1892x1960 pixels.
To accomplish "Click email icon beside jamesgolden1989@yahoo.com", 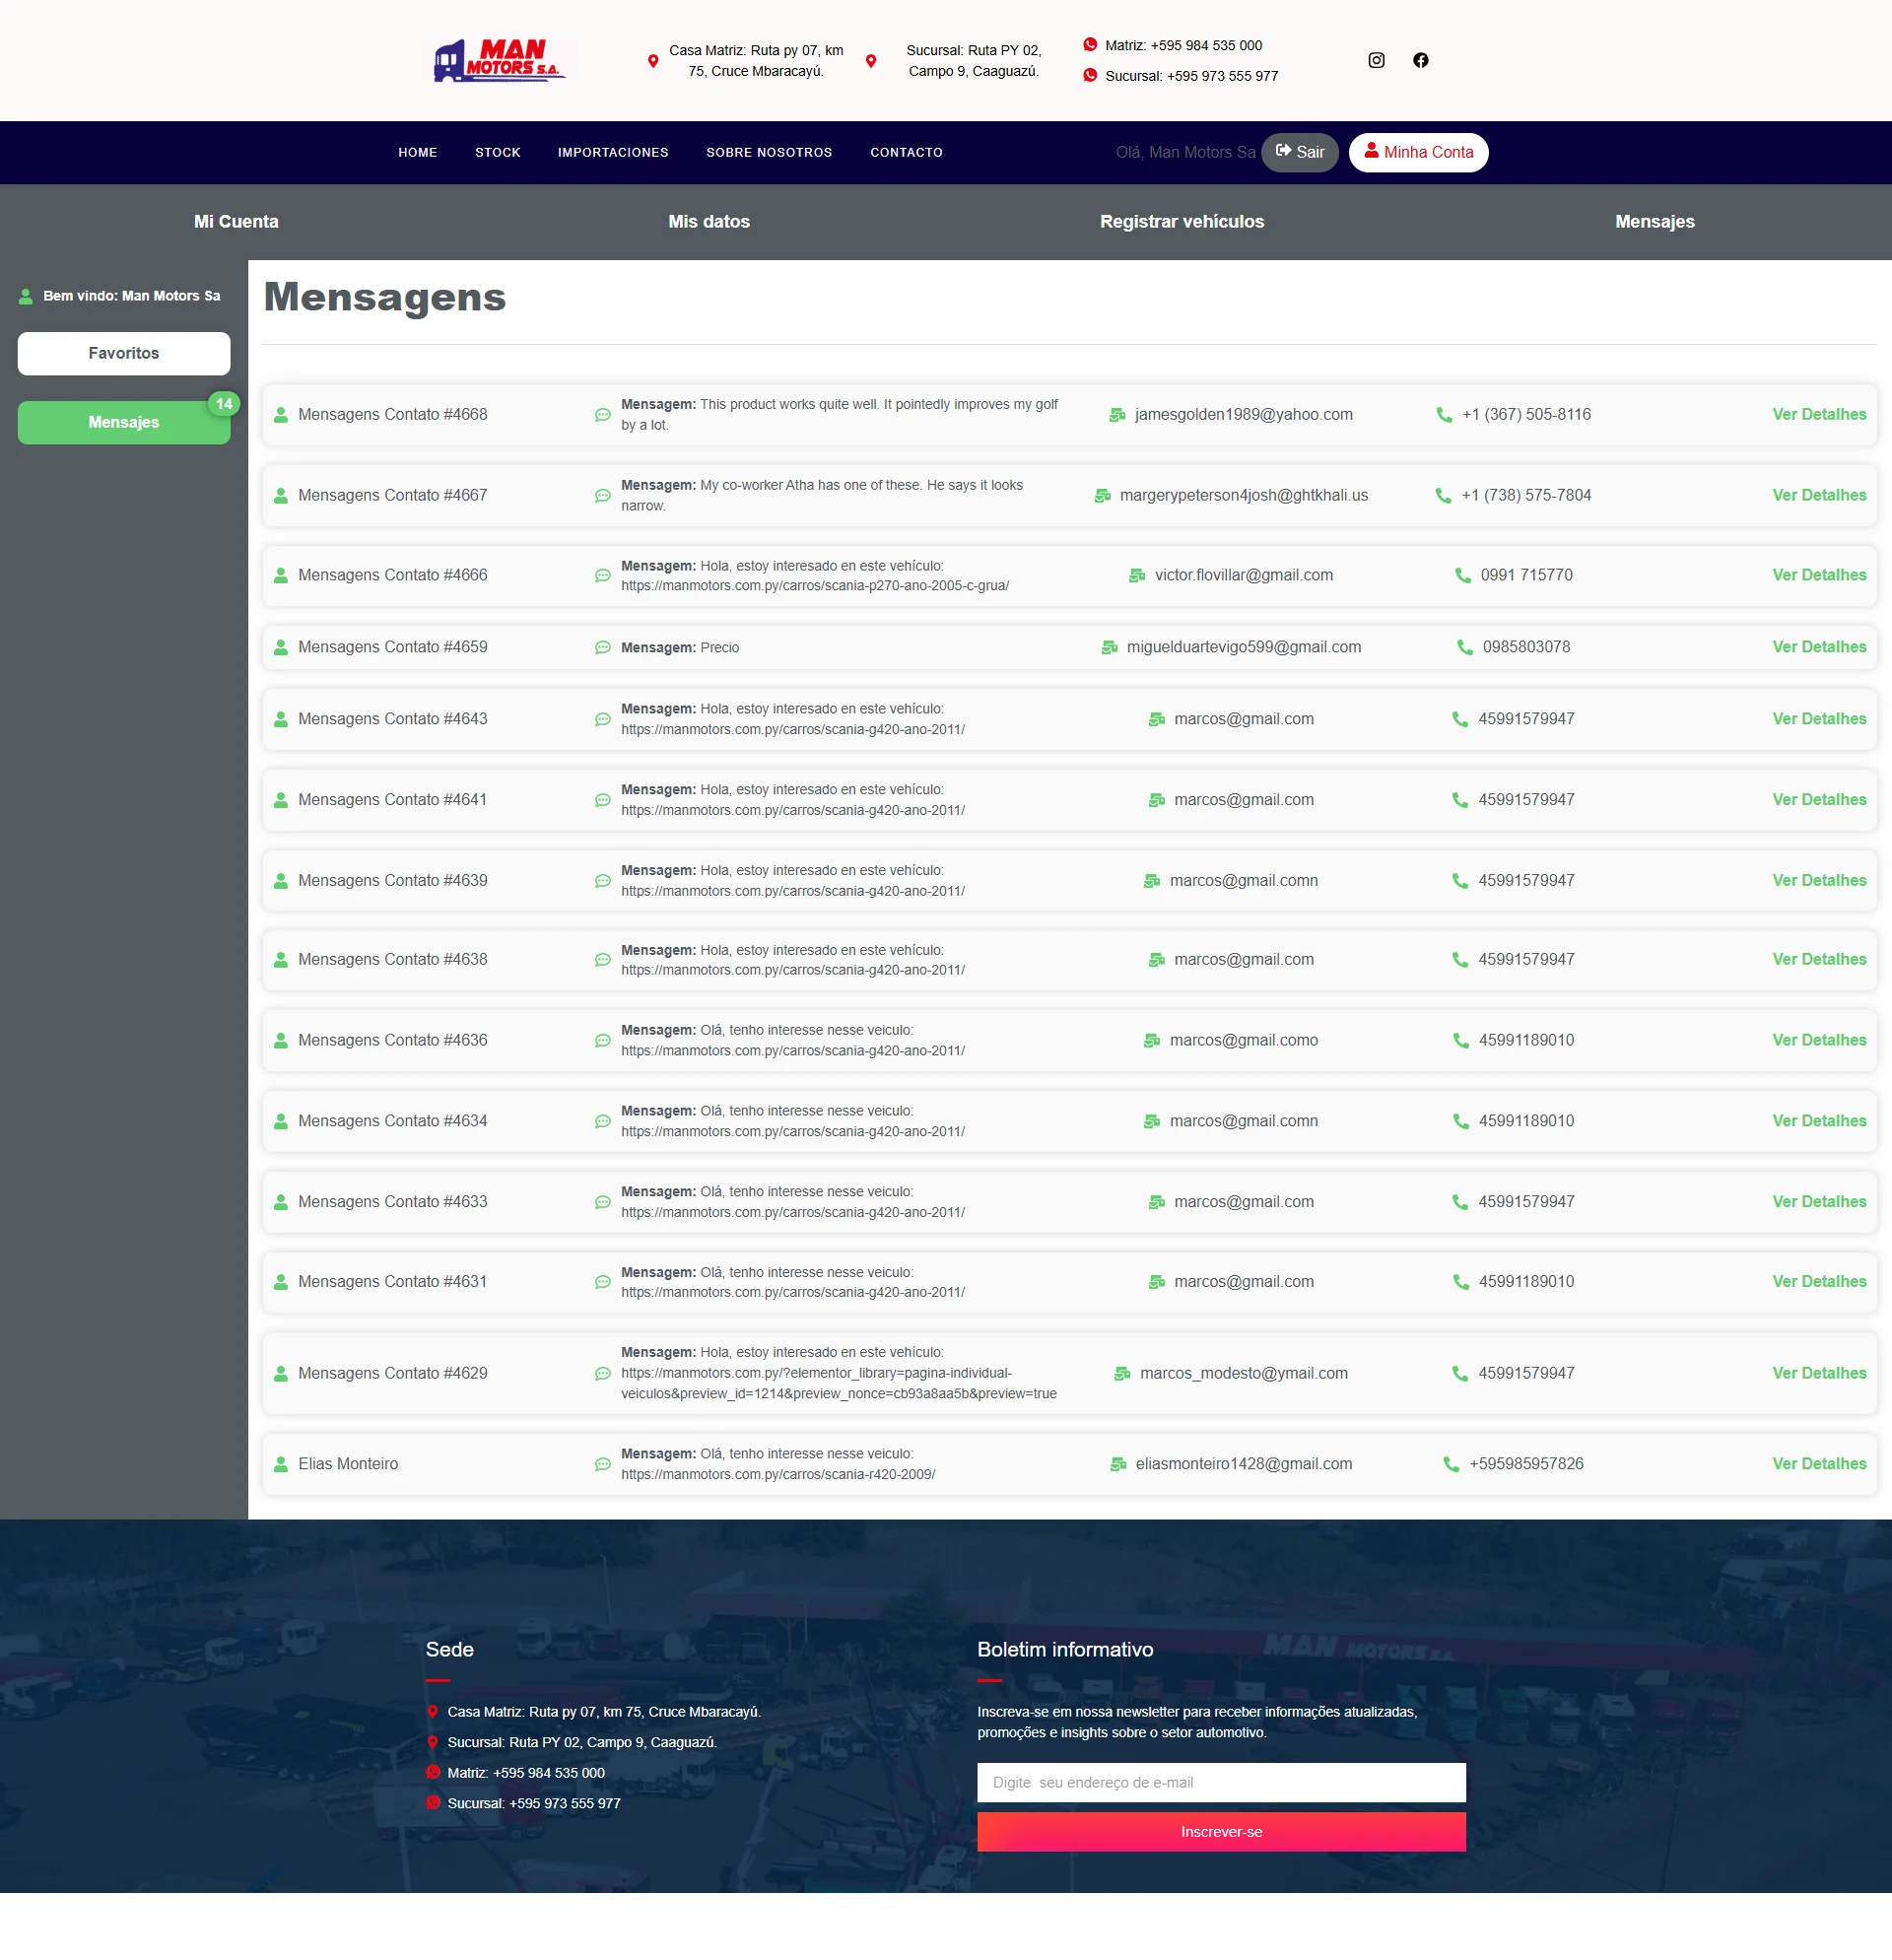I will [x=1117, y=414].
